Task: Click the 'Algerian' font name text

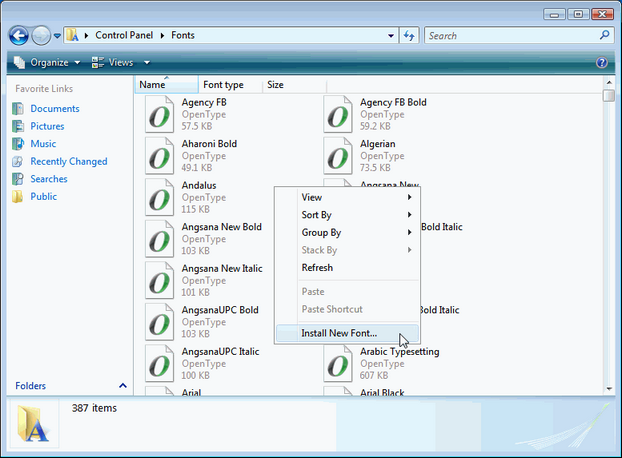Action: [x=378, y=144]
